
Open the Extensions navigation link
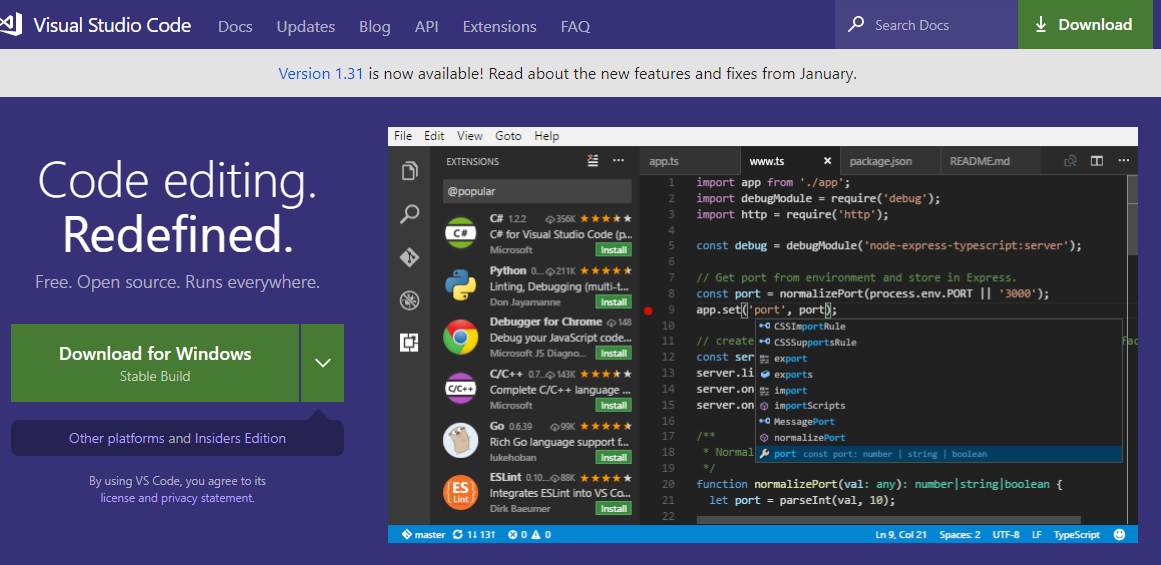coord(500,27)
